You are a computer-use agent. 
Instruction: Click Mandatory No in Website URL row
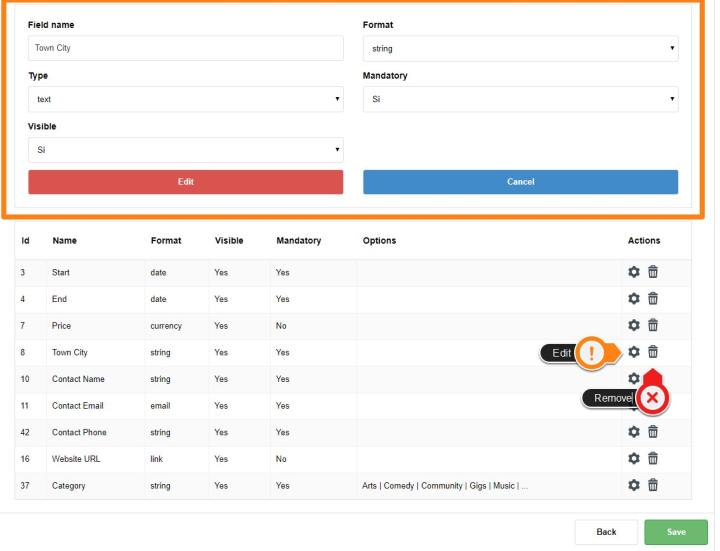pyautogui.click(x=281, y=459)
